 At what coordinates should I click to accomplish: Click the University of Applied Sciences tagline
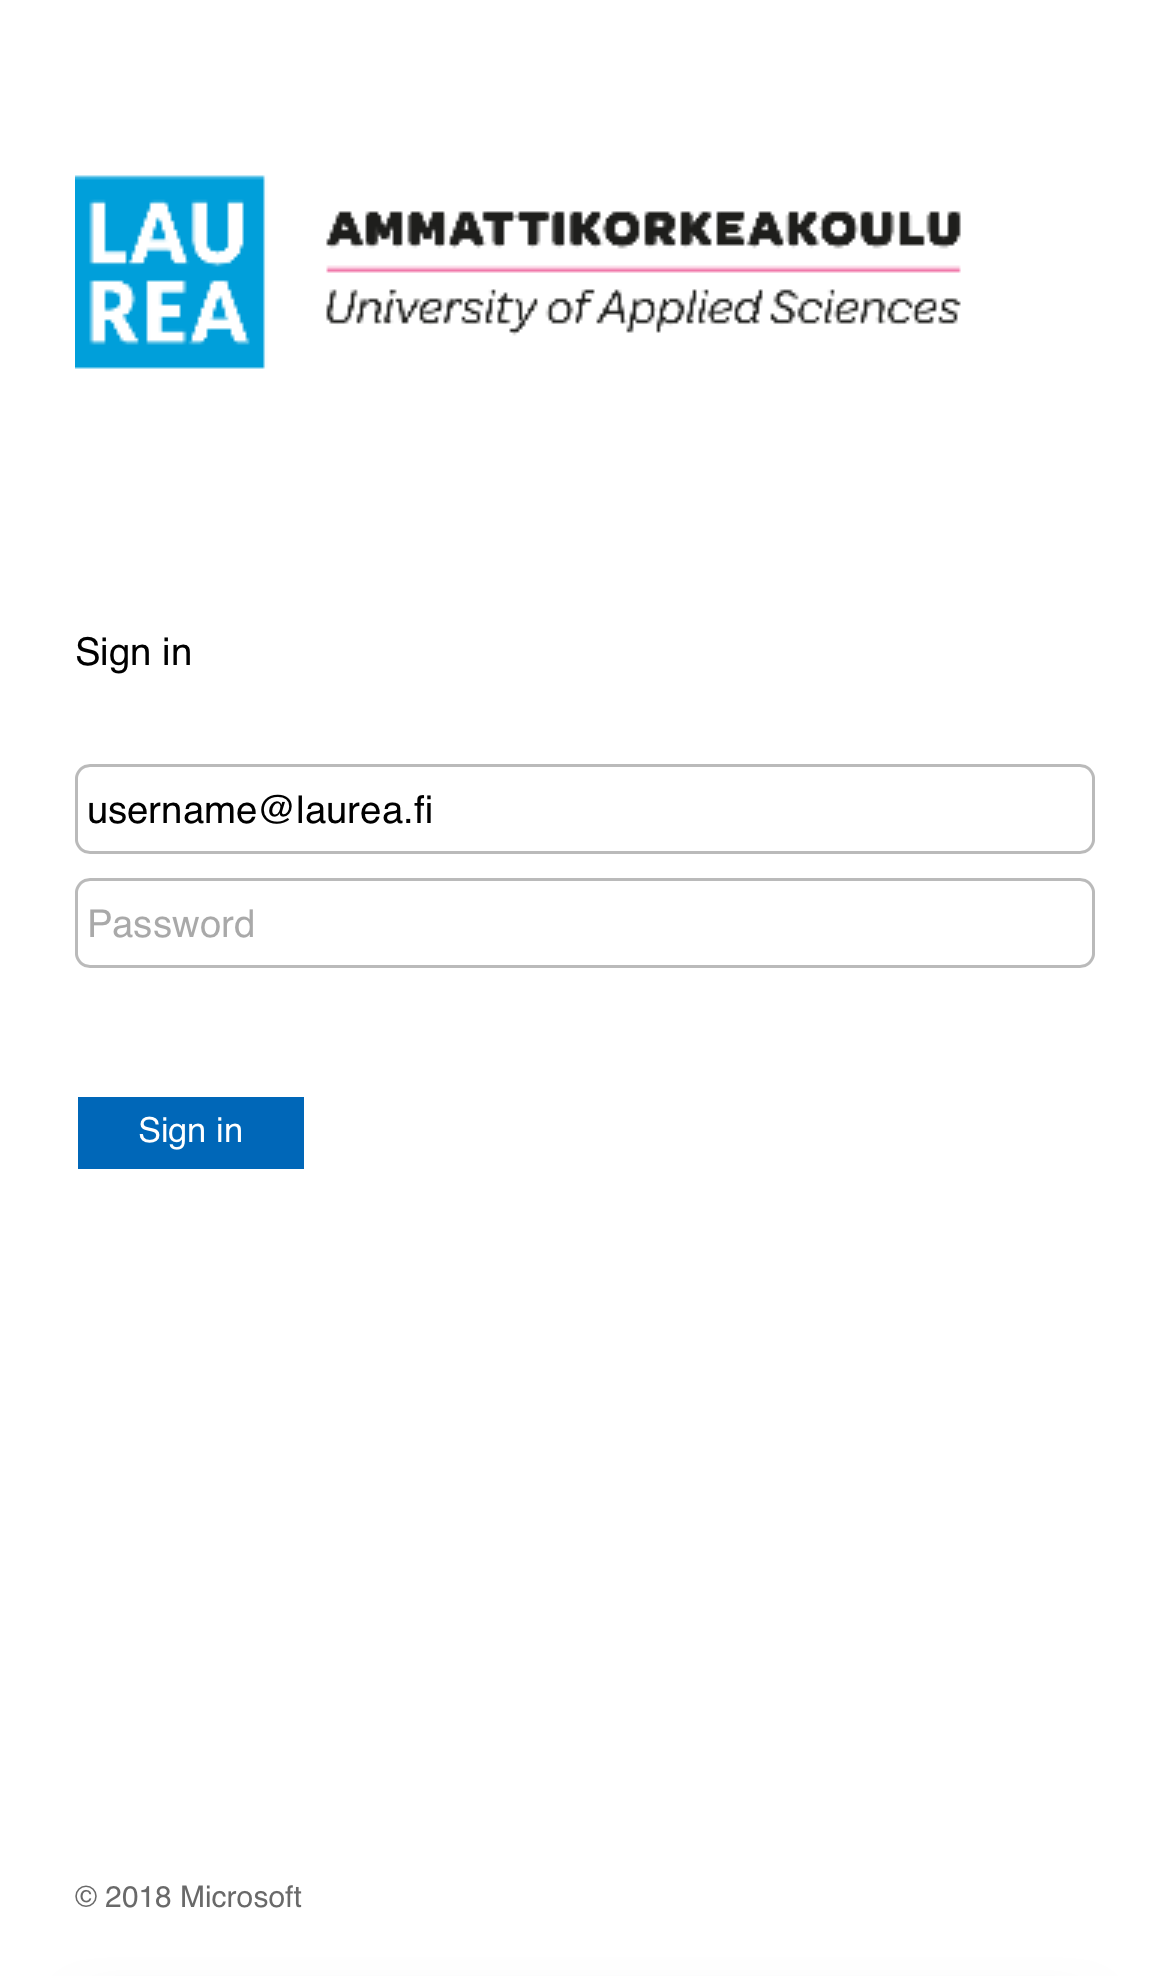click(643, 308)
